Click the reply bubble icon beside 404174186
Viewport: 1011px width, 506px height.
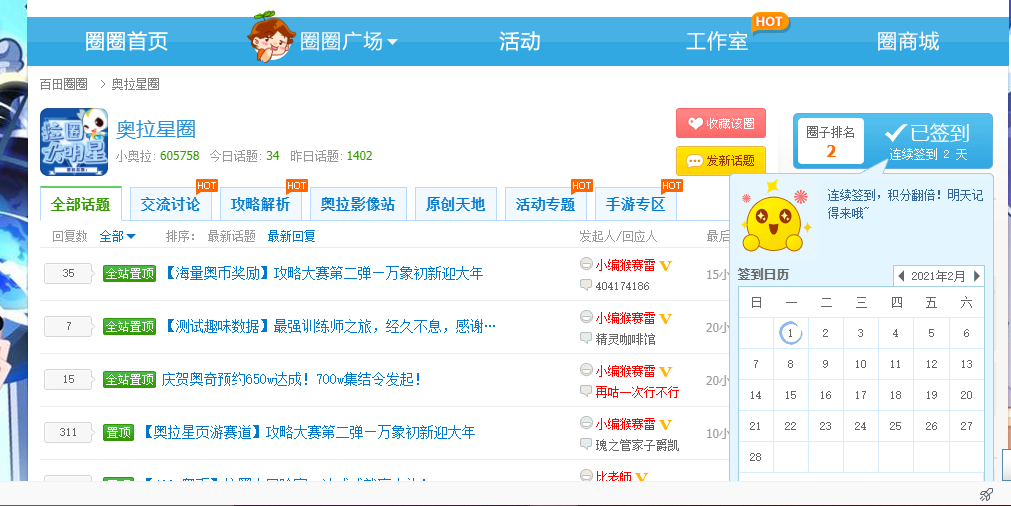(586, 286)
